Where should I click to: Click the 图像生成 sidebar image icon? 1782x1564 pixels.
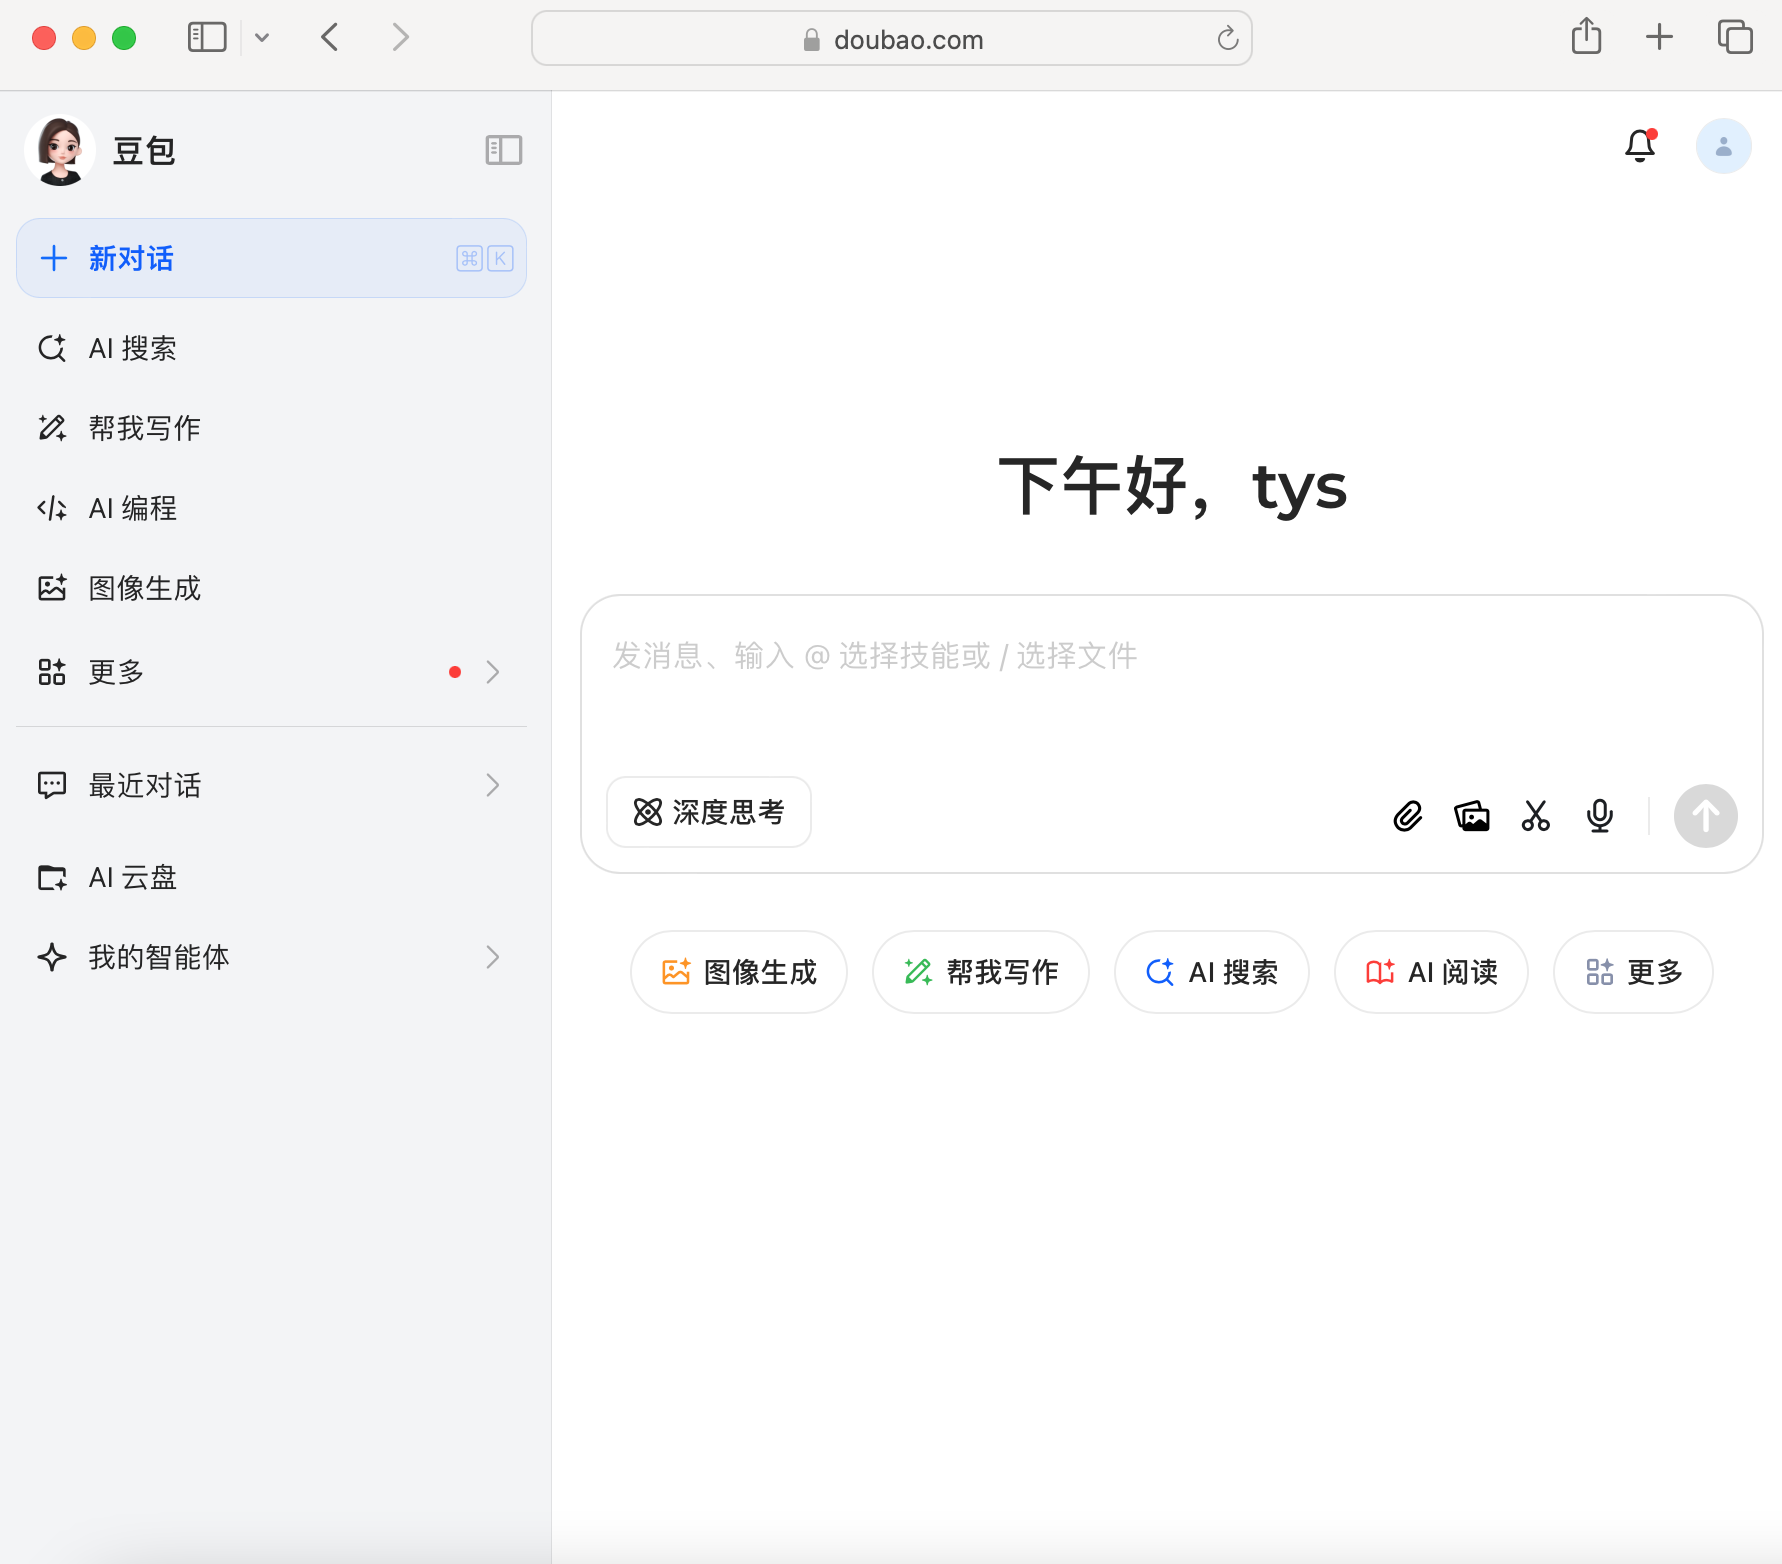[x=52, y=588]
